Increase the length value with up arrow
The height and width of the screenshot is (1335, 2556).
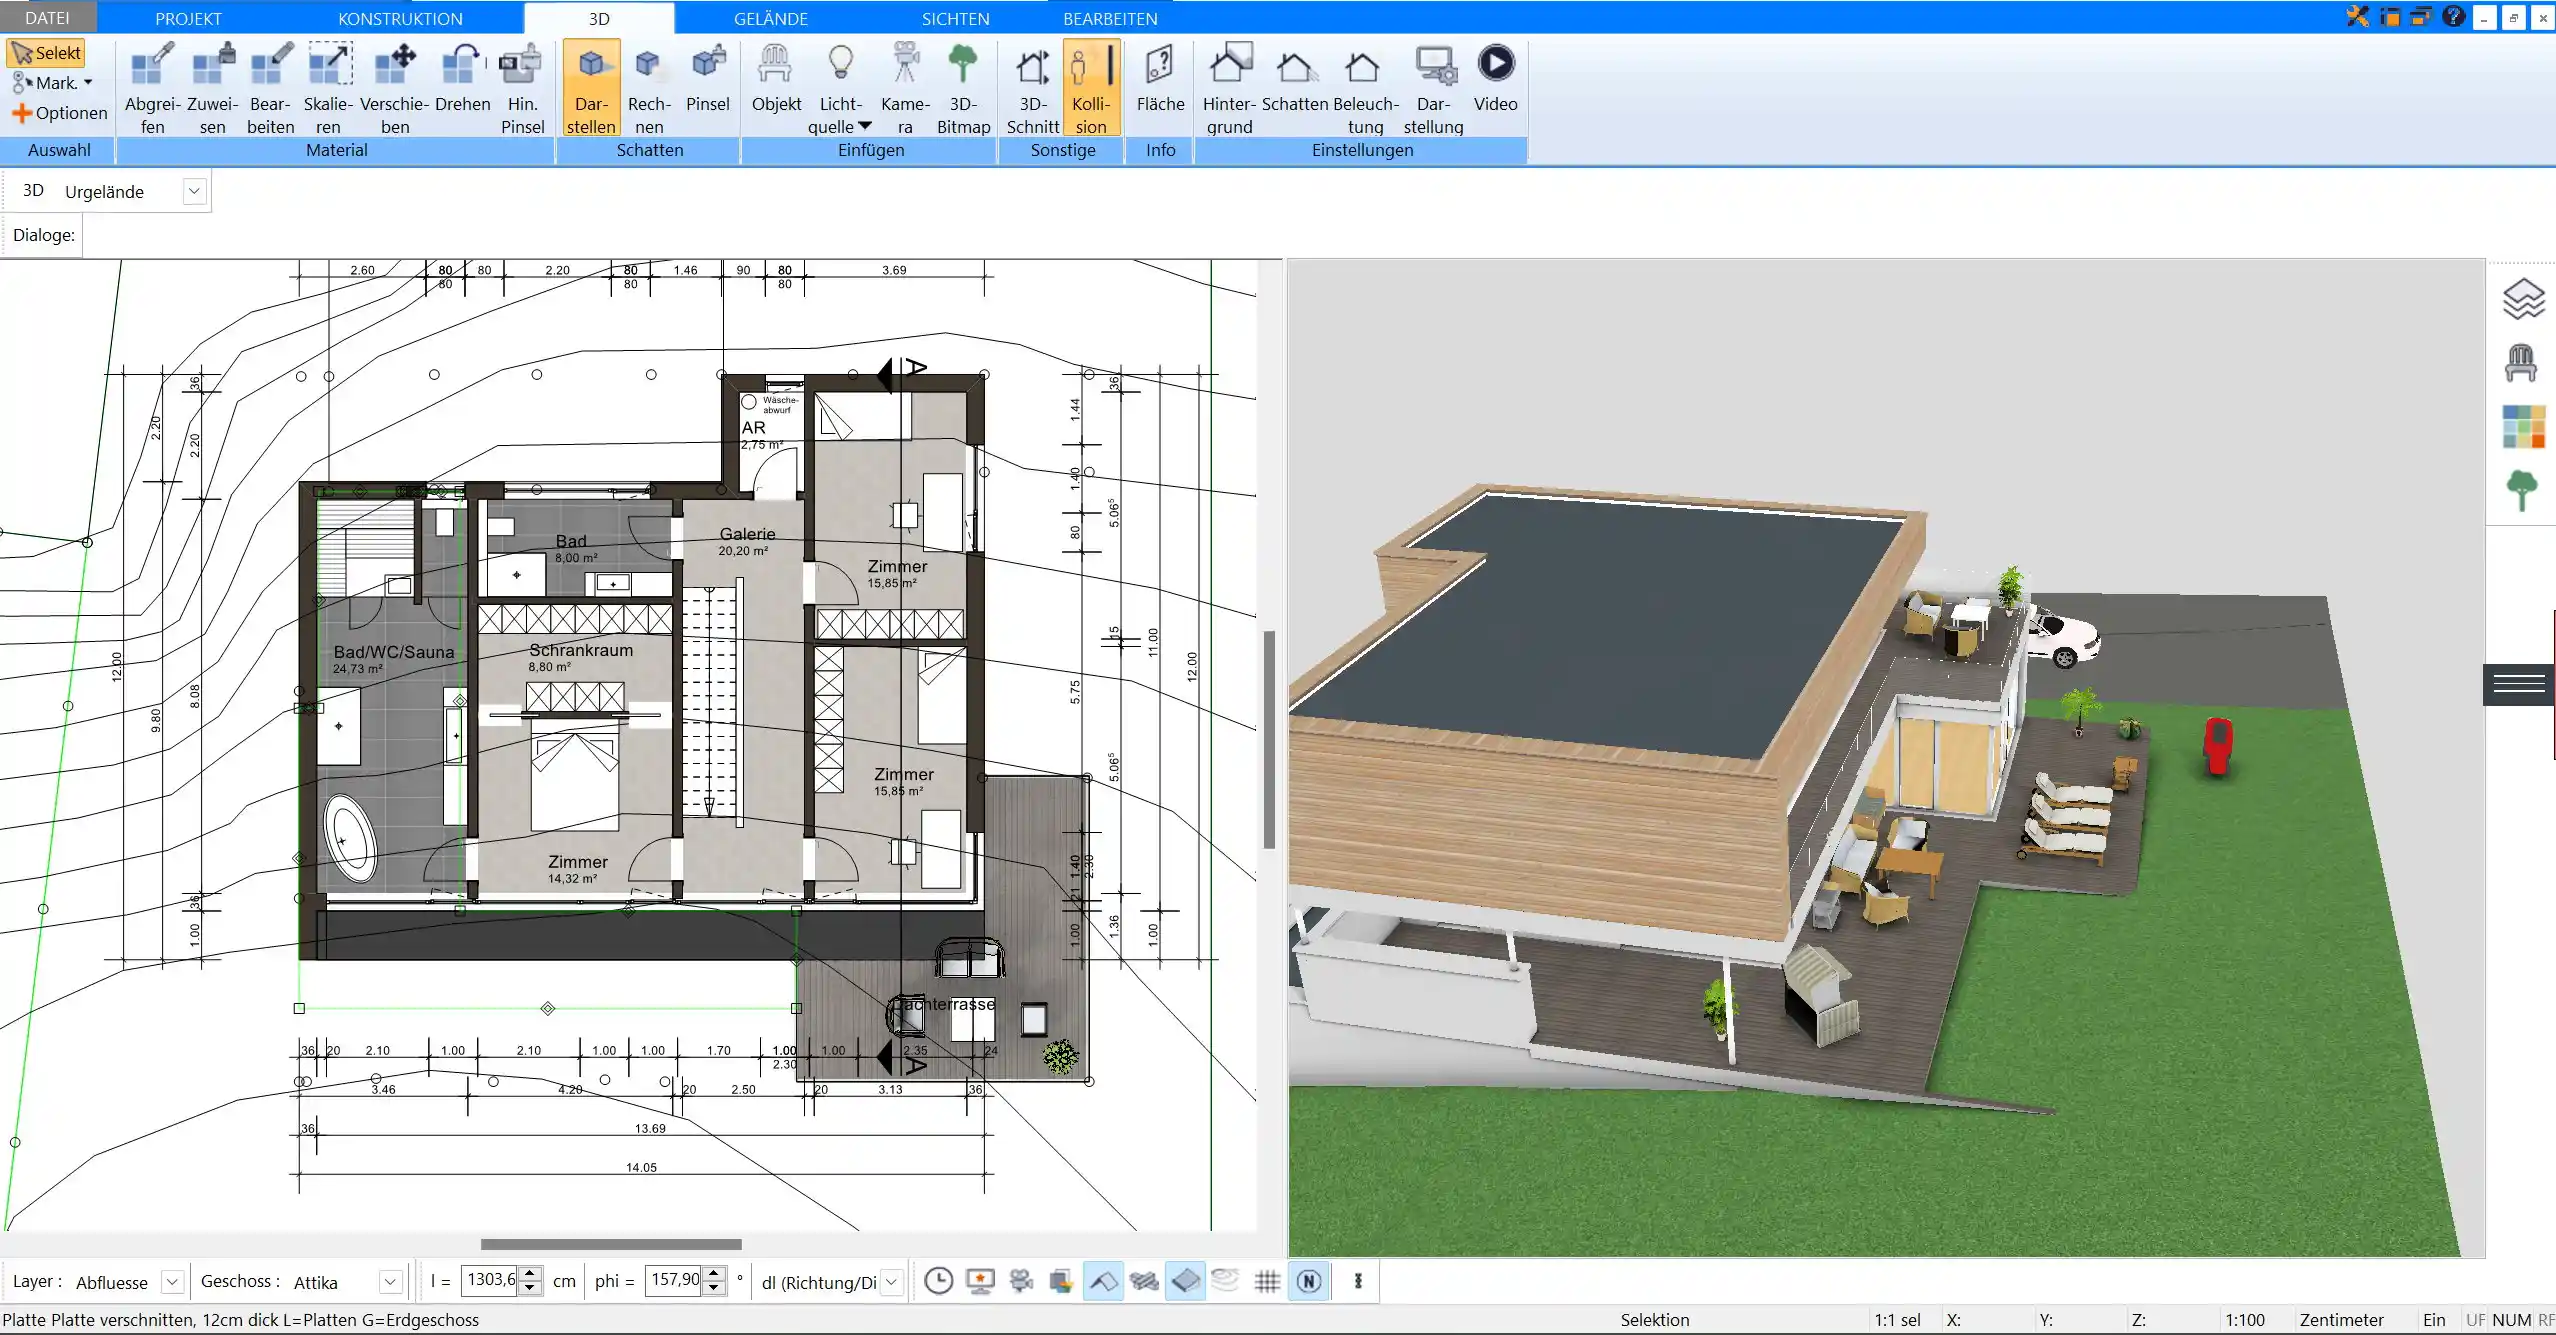coord(532,1274)
